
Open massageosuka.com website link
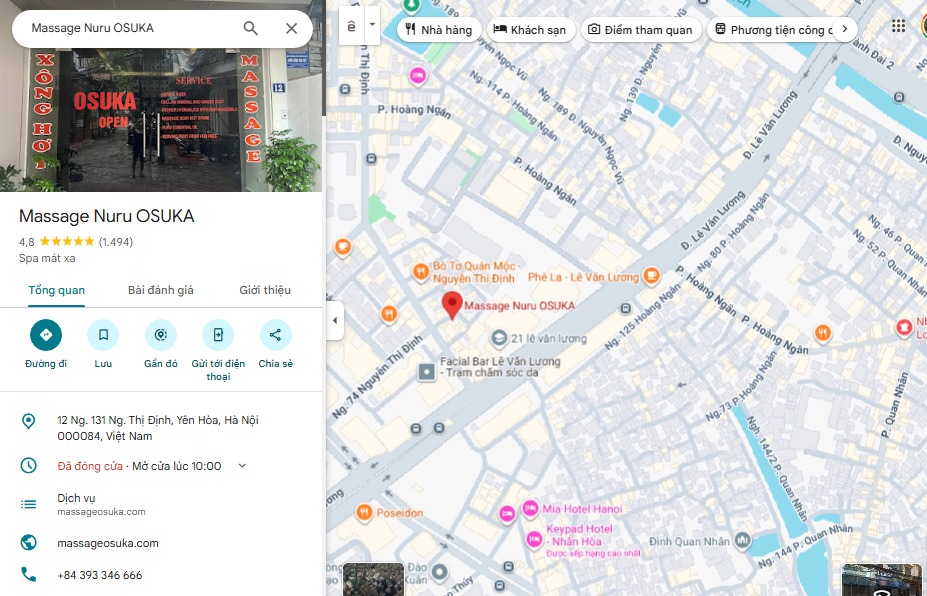[x=108, y=543]
